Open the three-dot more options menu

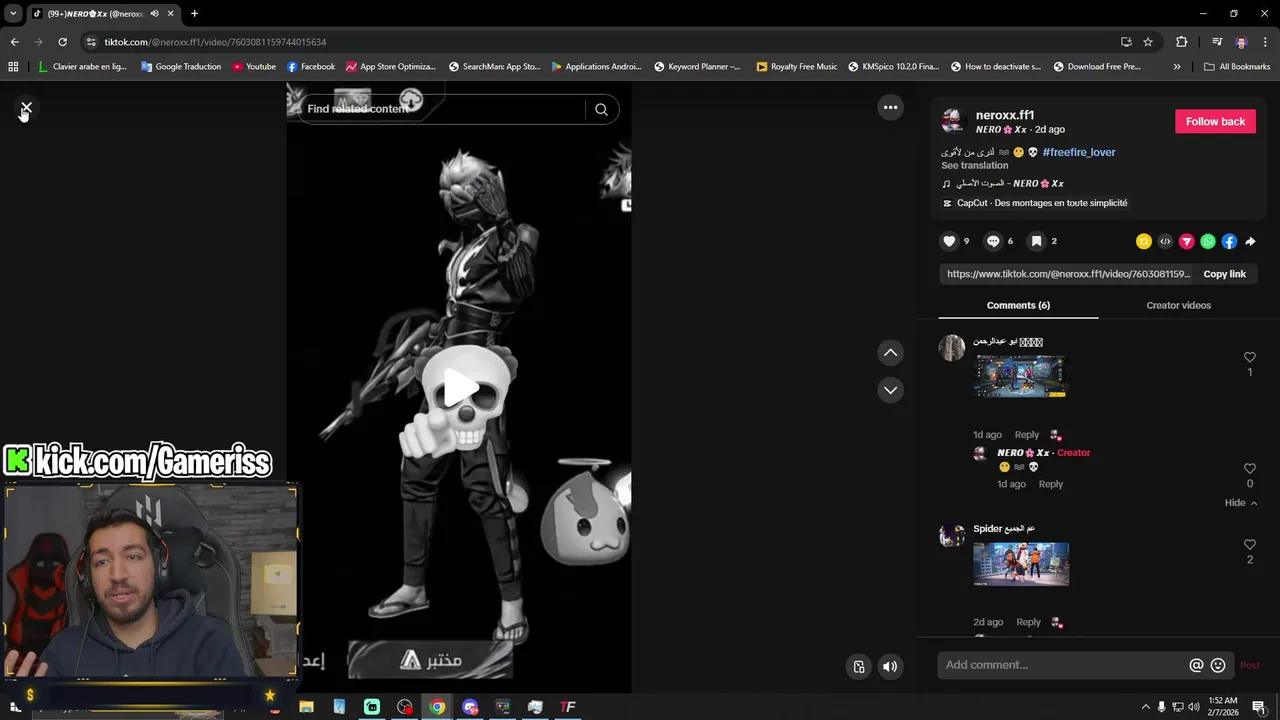tap(890, 107)
